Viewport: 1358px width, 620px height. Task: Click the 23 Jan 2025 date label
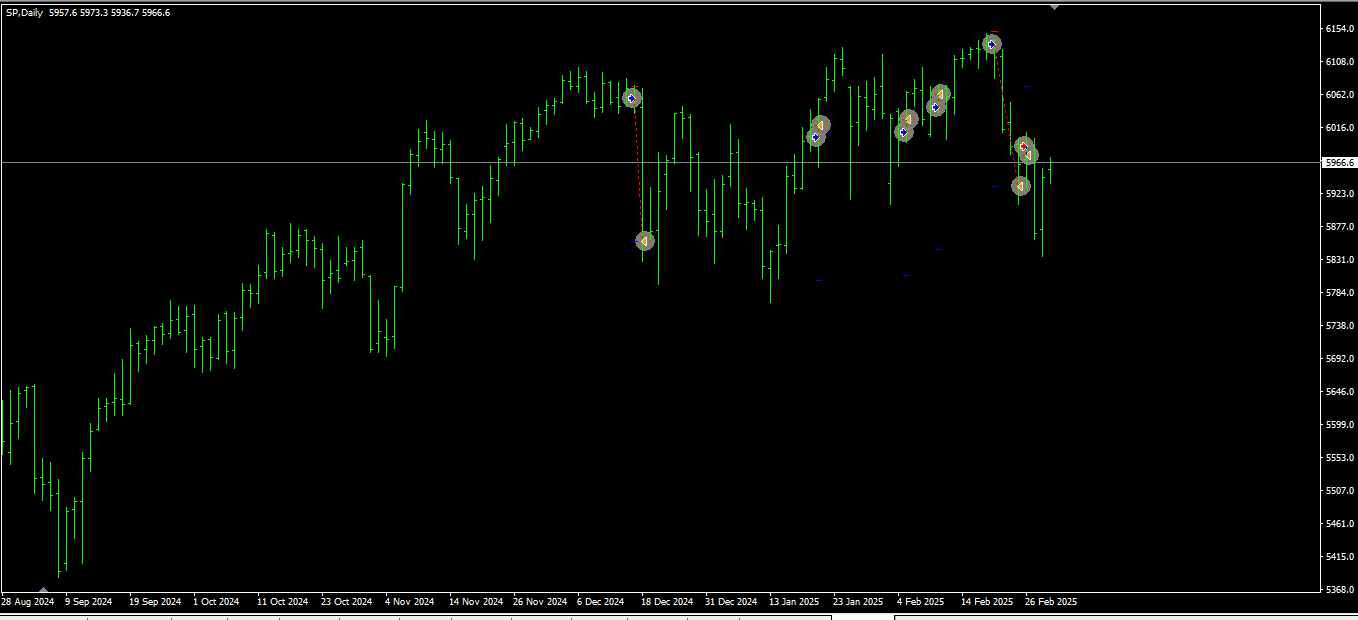tap(858, 602)
